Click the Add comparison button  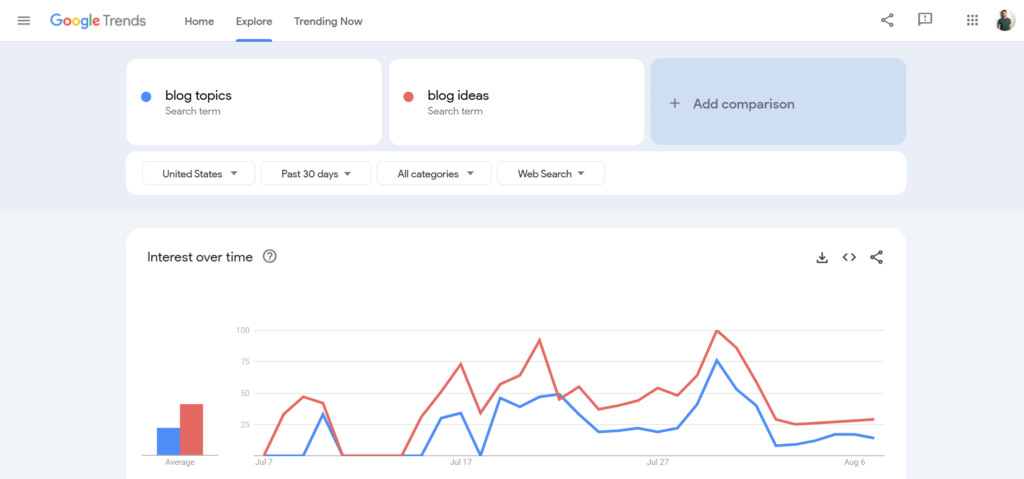click(778, 103)
